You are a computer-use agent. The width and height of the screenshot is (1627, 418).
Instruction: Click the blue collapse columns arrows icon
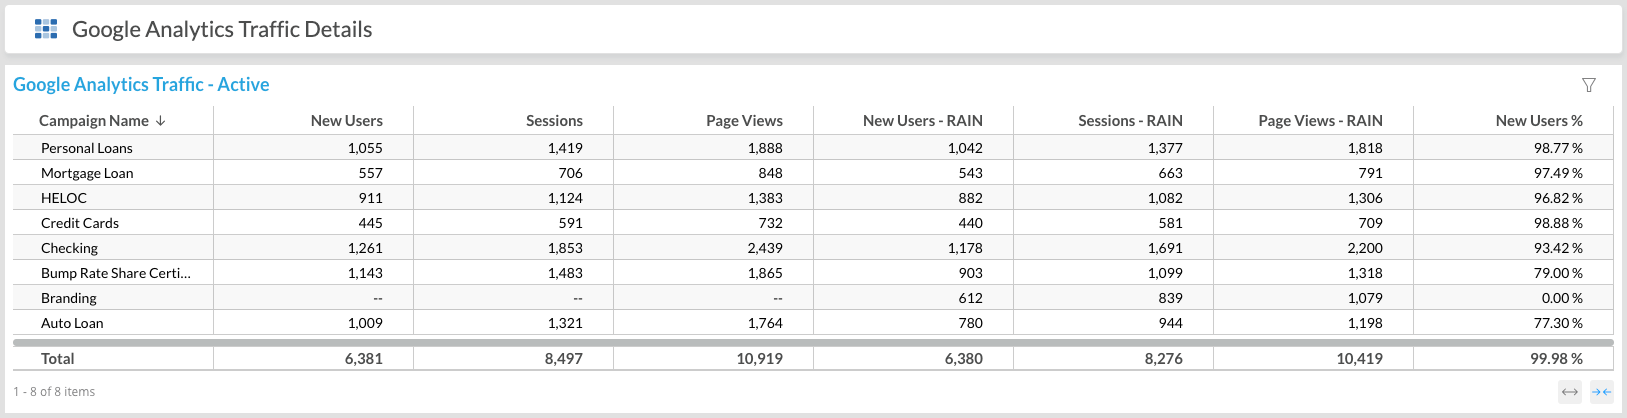pyautogui.click(x=1601, y=392)
